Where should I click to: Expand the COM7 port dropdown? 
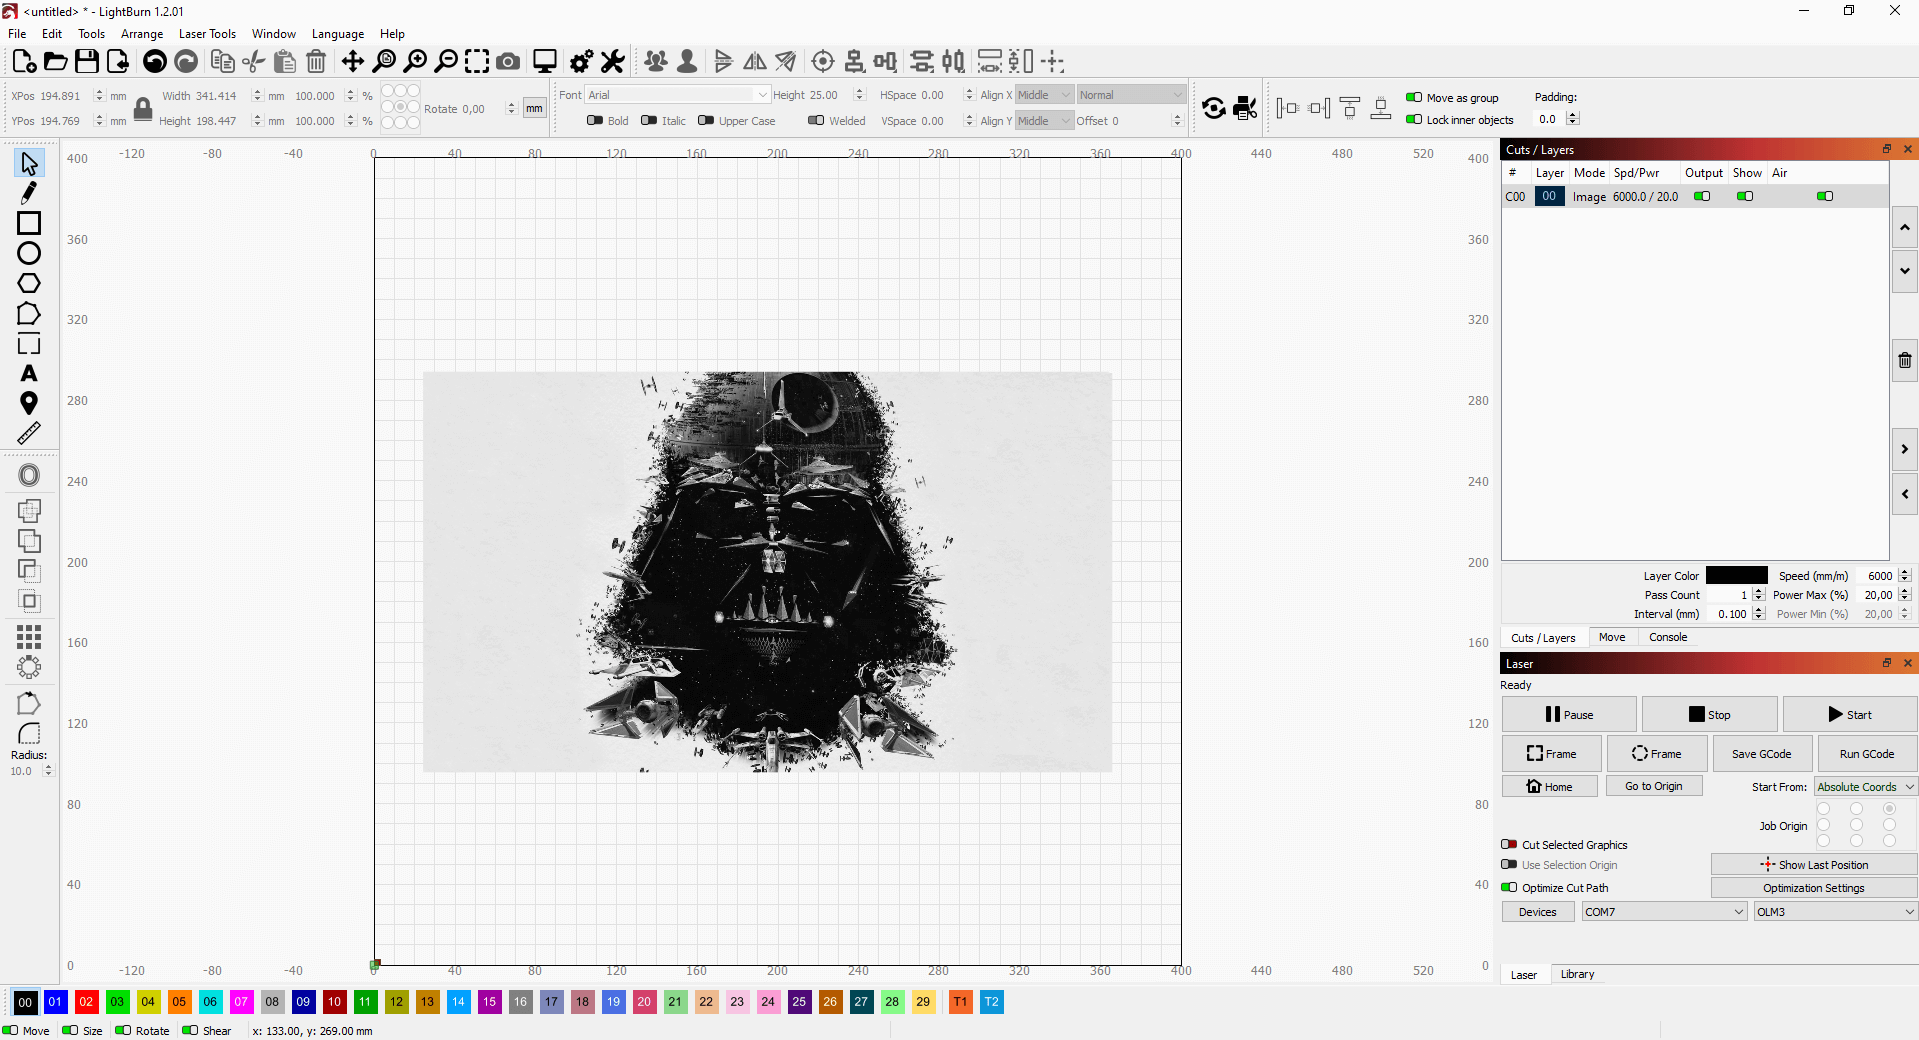click(x=1664, y=912)
